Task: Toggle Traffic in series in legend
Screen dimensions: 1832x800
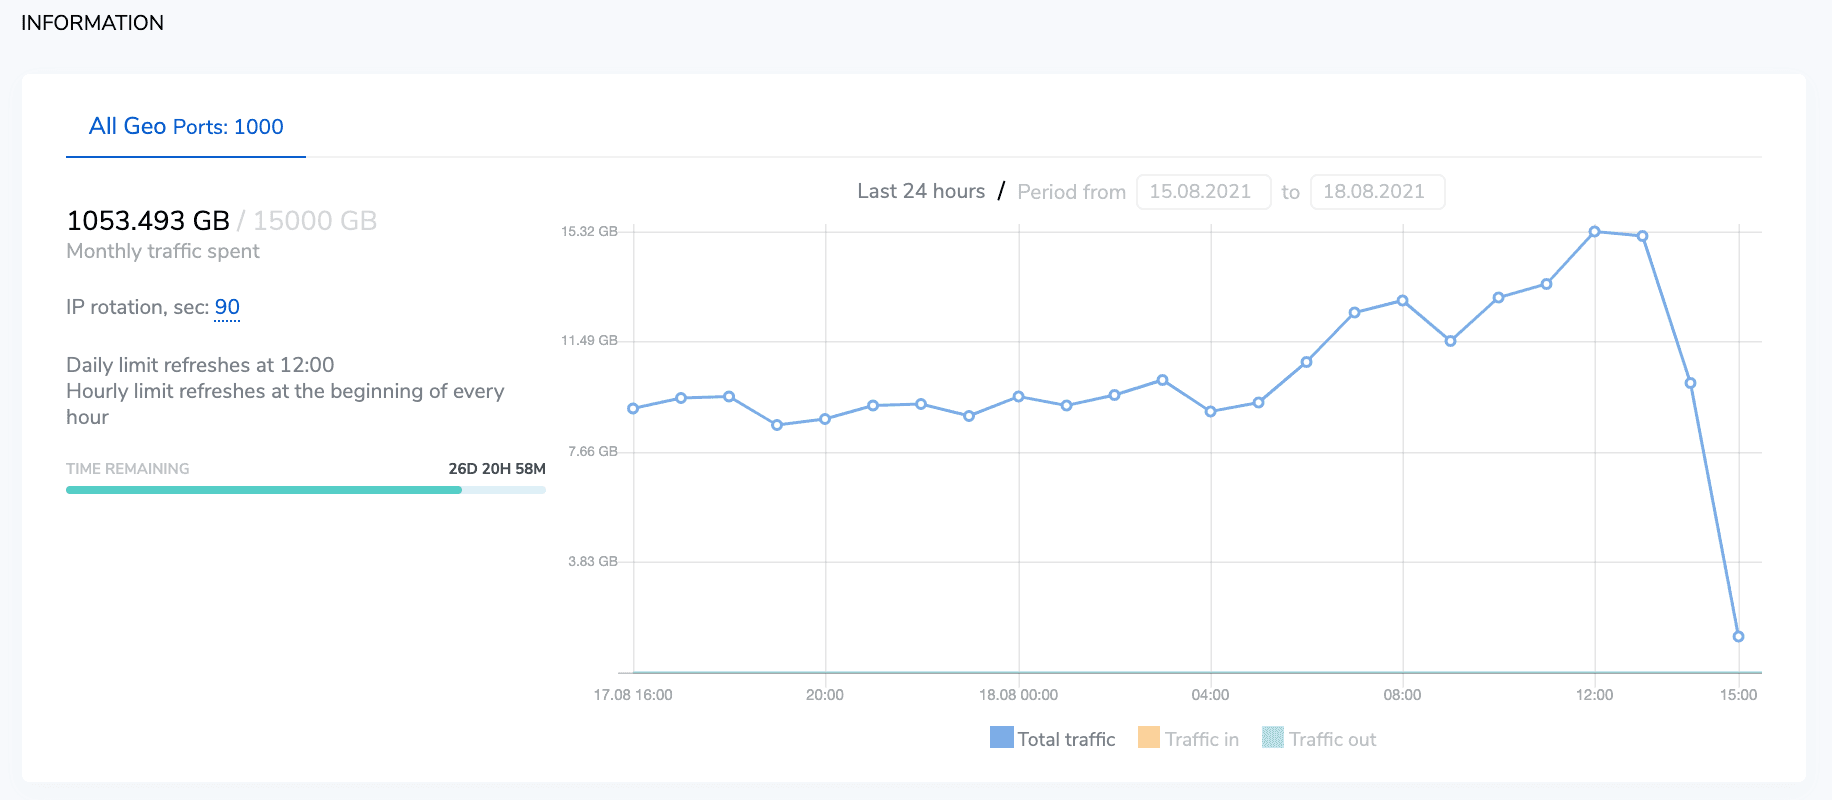Action: [1189, 739]
